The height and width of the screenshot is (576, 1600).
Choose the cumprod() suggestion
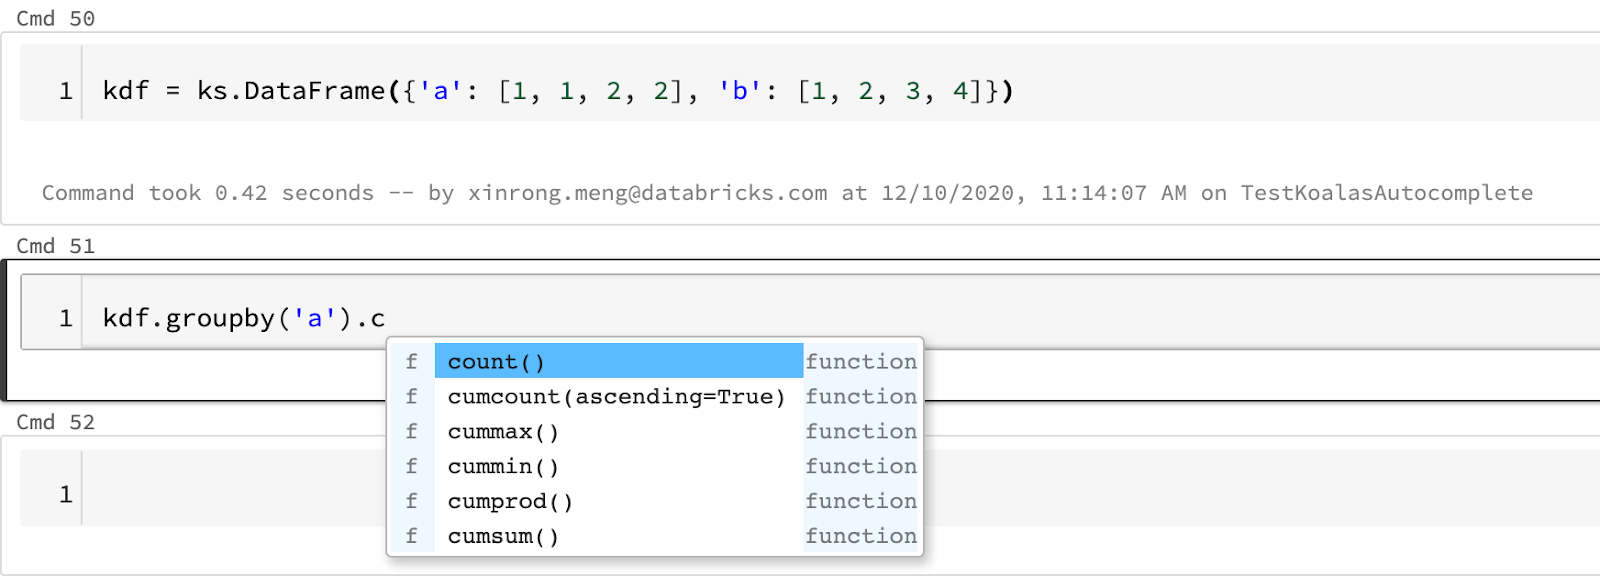[510, 502]
